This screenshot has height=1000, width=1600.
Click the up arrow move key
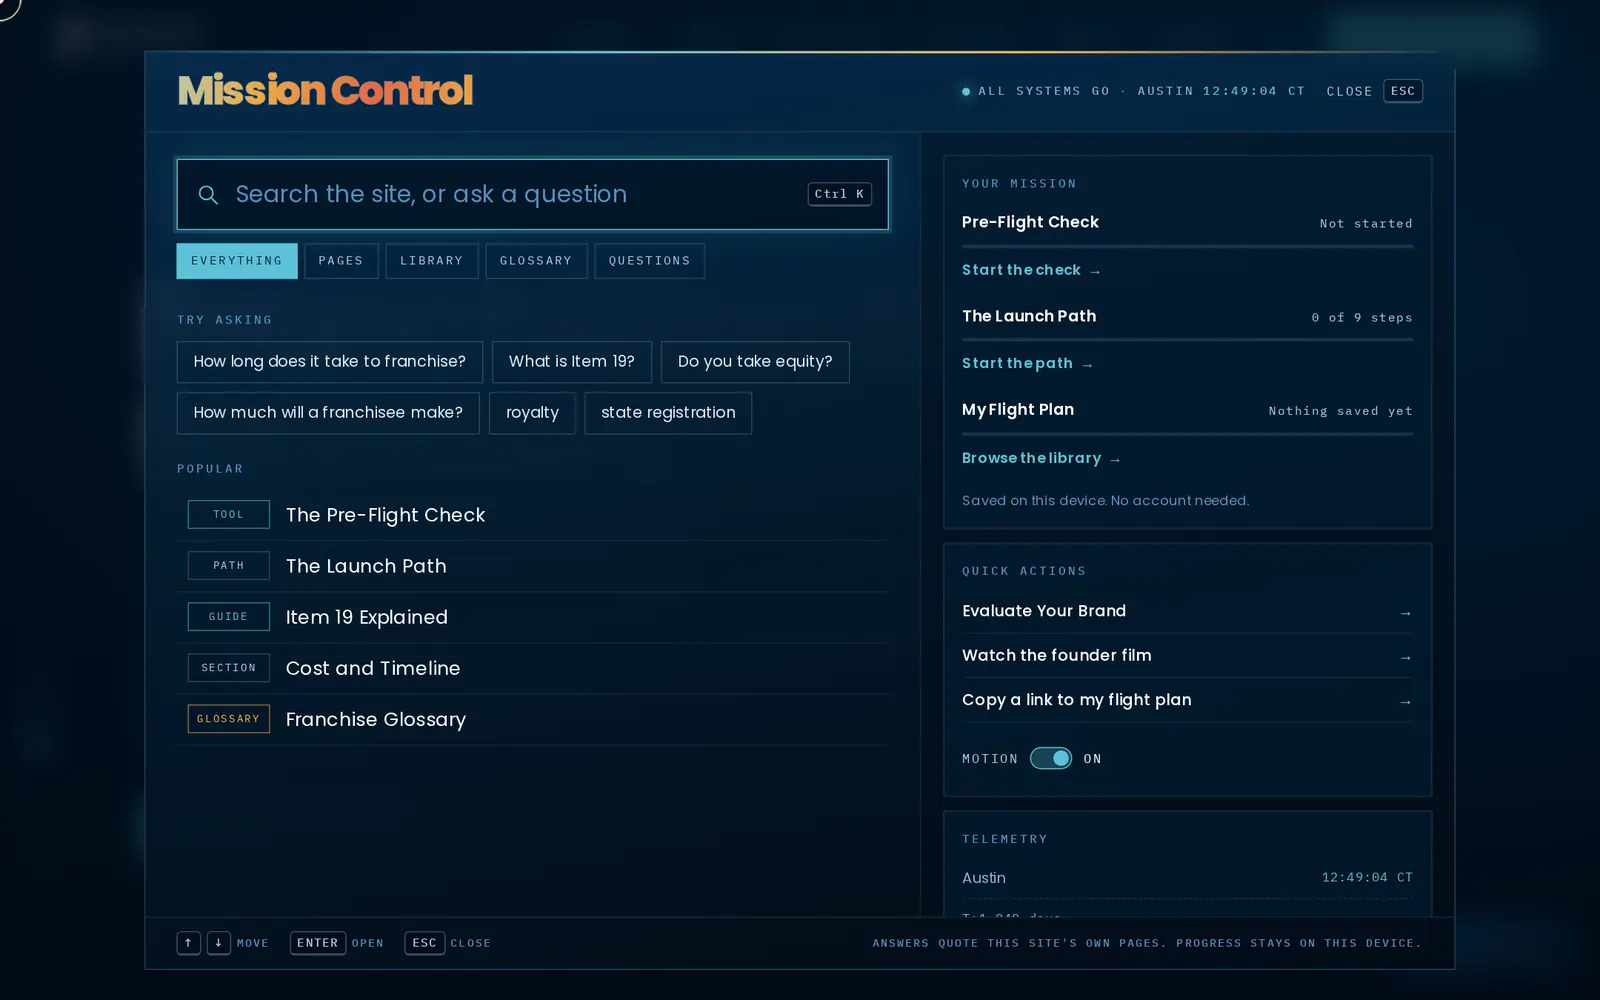188,943
